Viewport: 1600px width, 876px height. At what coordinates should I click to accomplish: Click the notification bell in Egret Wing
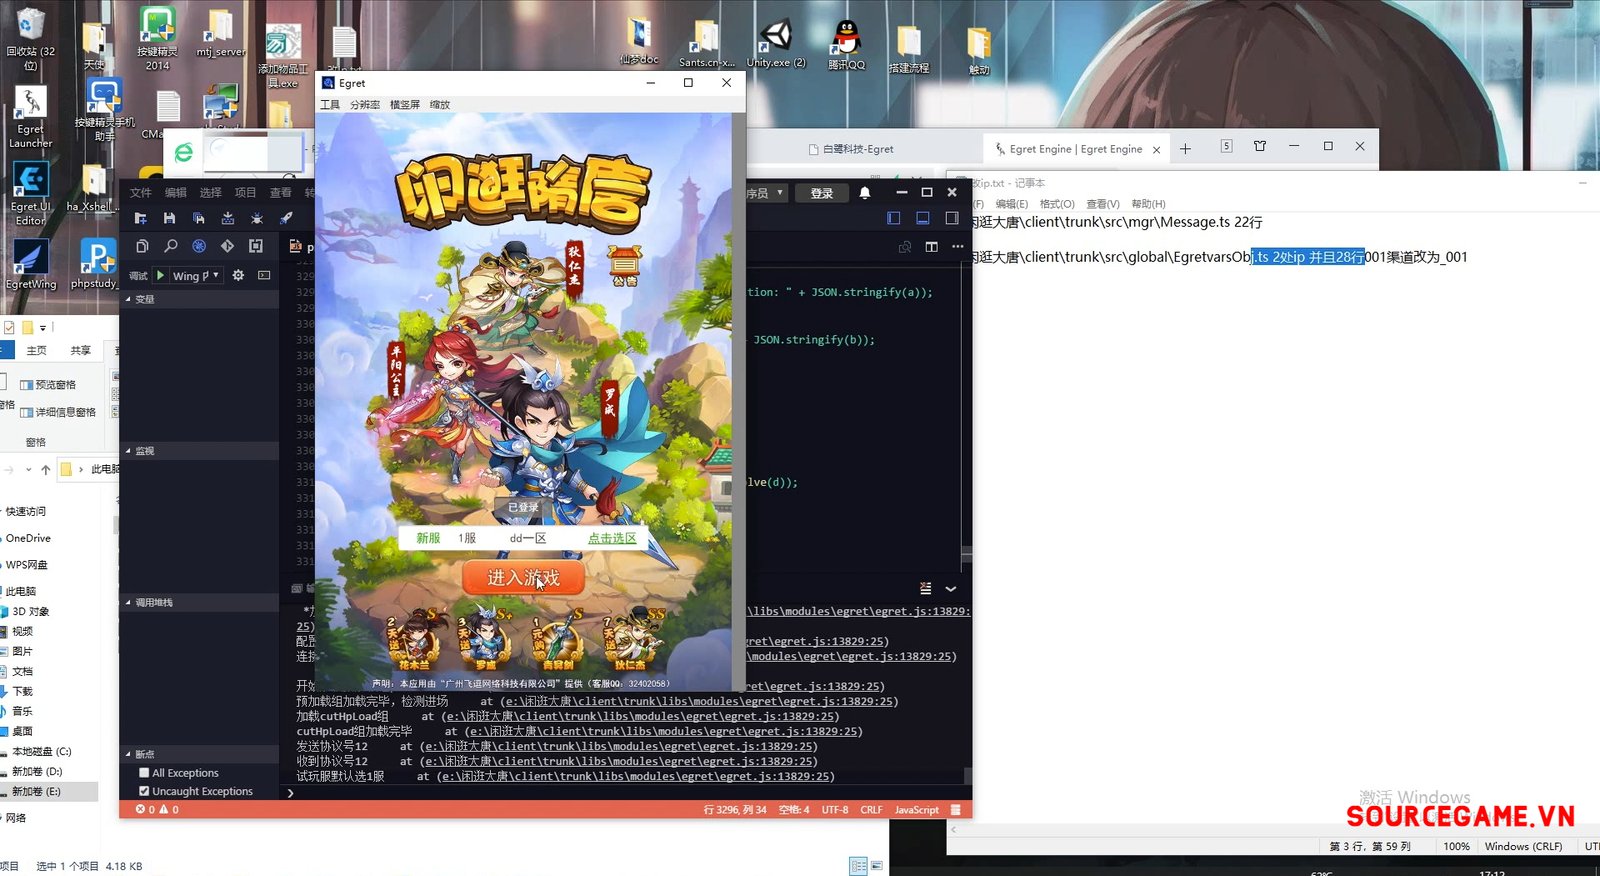[865, 193]
